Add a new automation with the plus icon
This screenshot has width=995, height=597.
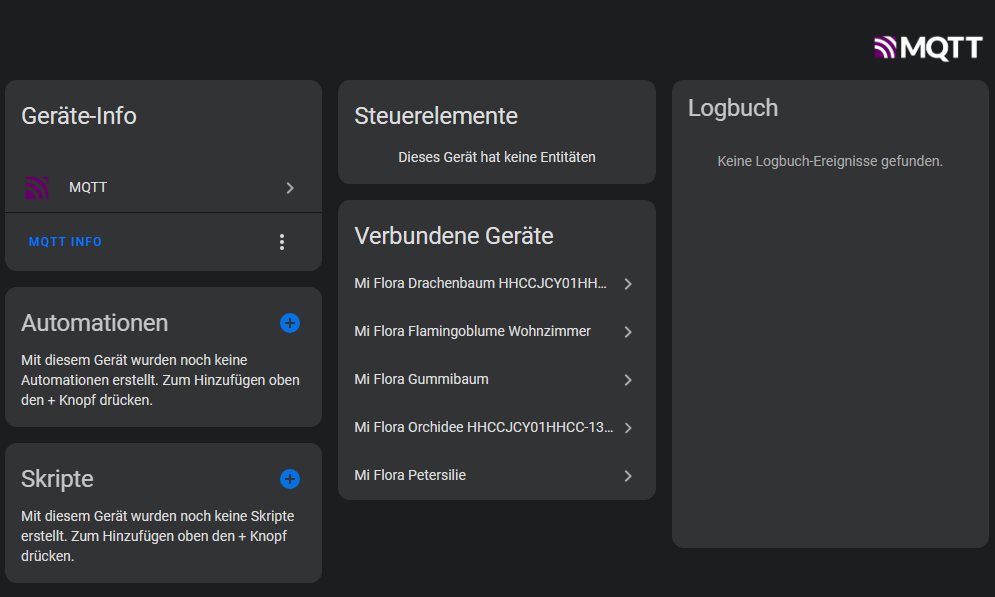point(290,323)
